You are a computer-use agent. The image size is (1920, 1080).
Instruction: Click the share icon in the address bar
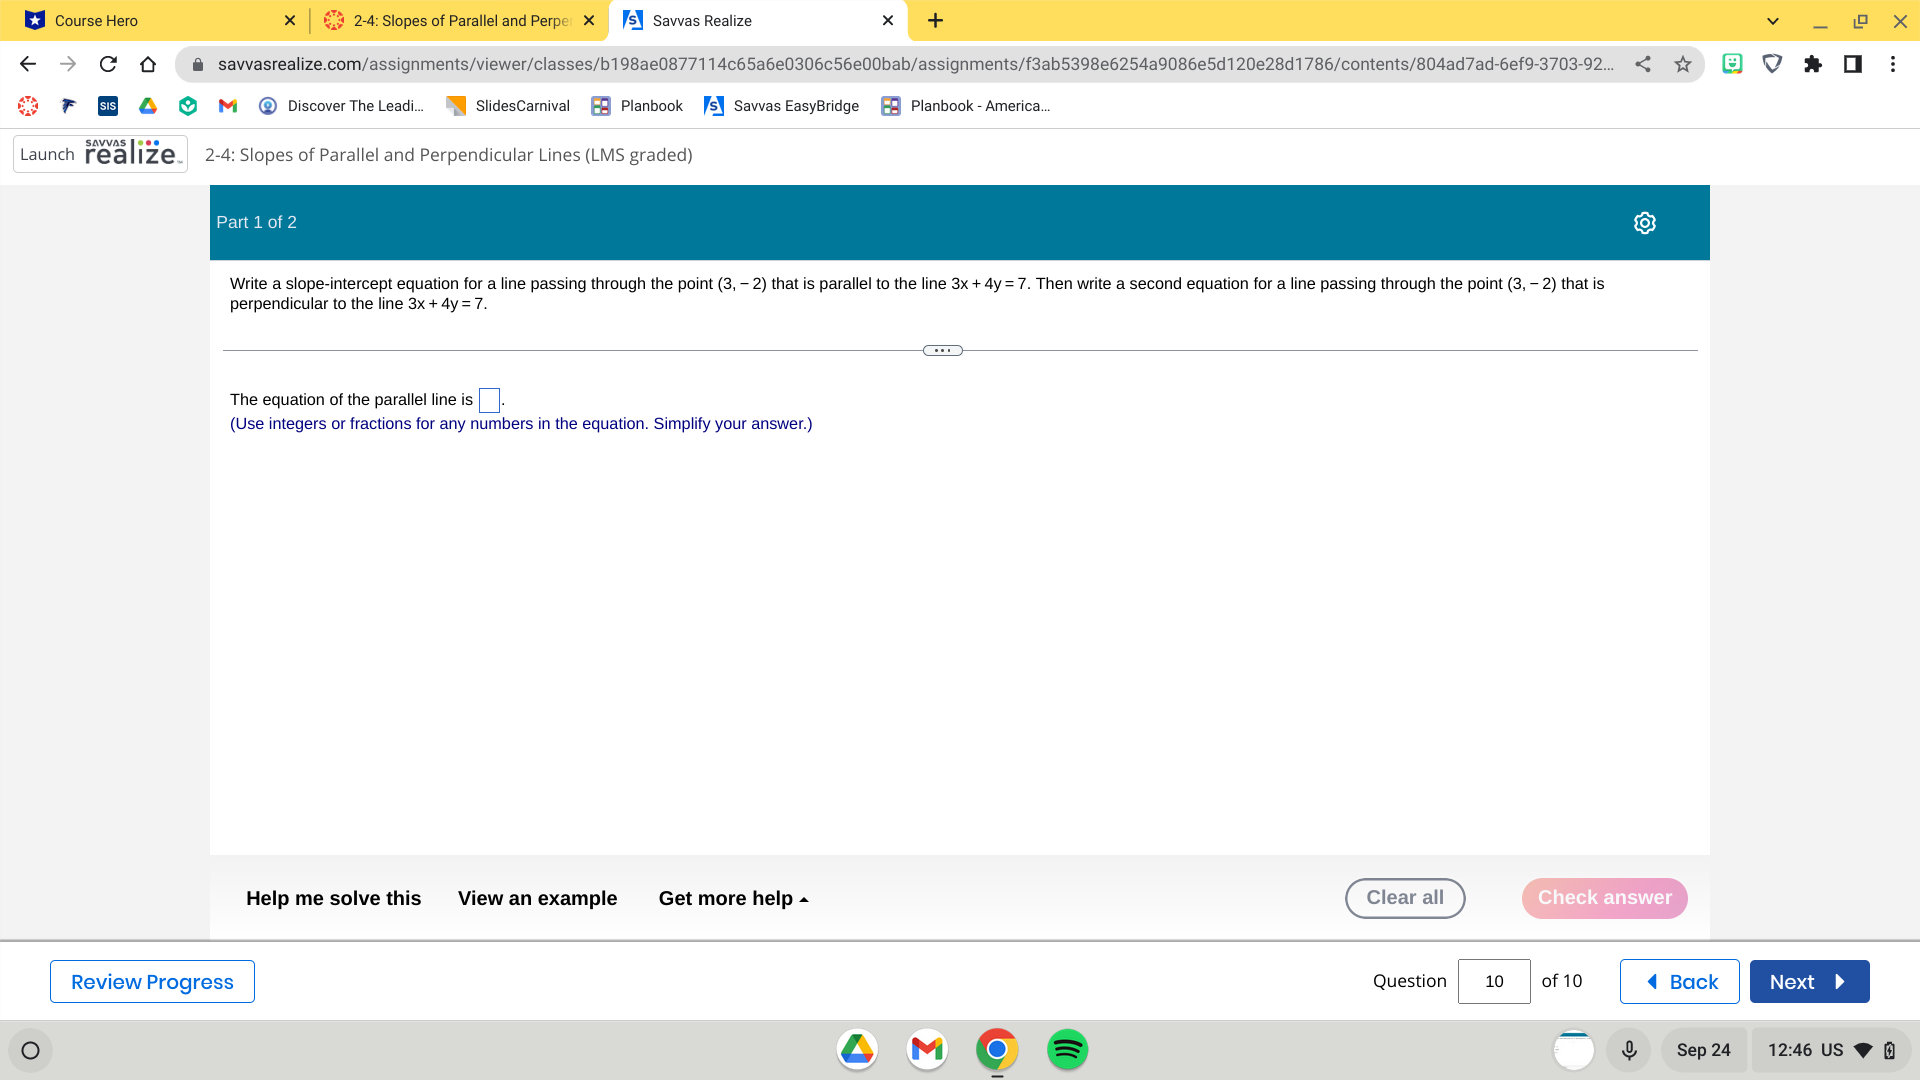tap(1643, 63)
